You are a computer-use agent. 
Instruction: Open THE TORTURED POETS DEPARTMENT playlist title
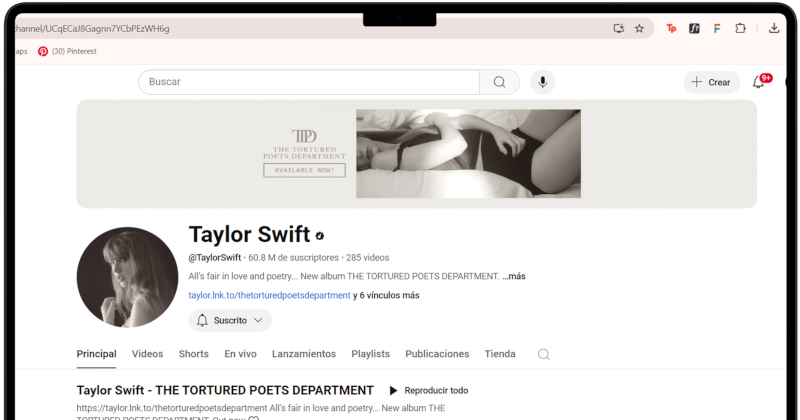coord(225,390)
